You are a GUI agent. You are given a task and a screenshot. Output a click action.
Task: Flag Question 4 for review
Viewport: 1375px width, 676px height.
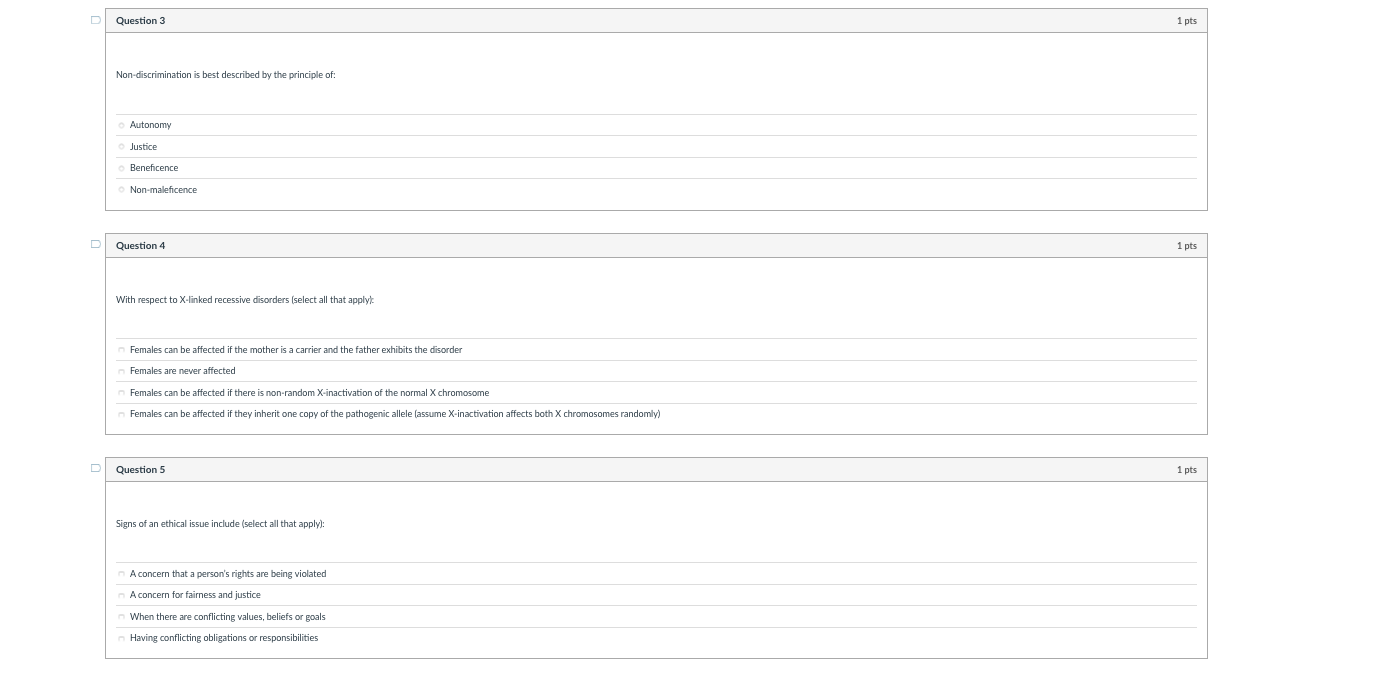(x=96, y=244)
